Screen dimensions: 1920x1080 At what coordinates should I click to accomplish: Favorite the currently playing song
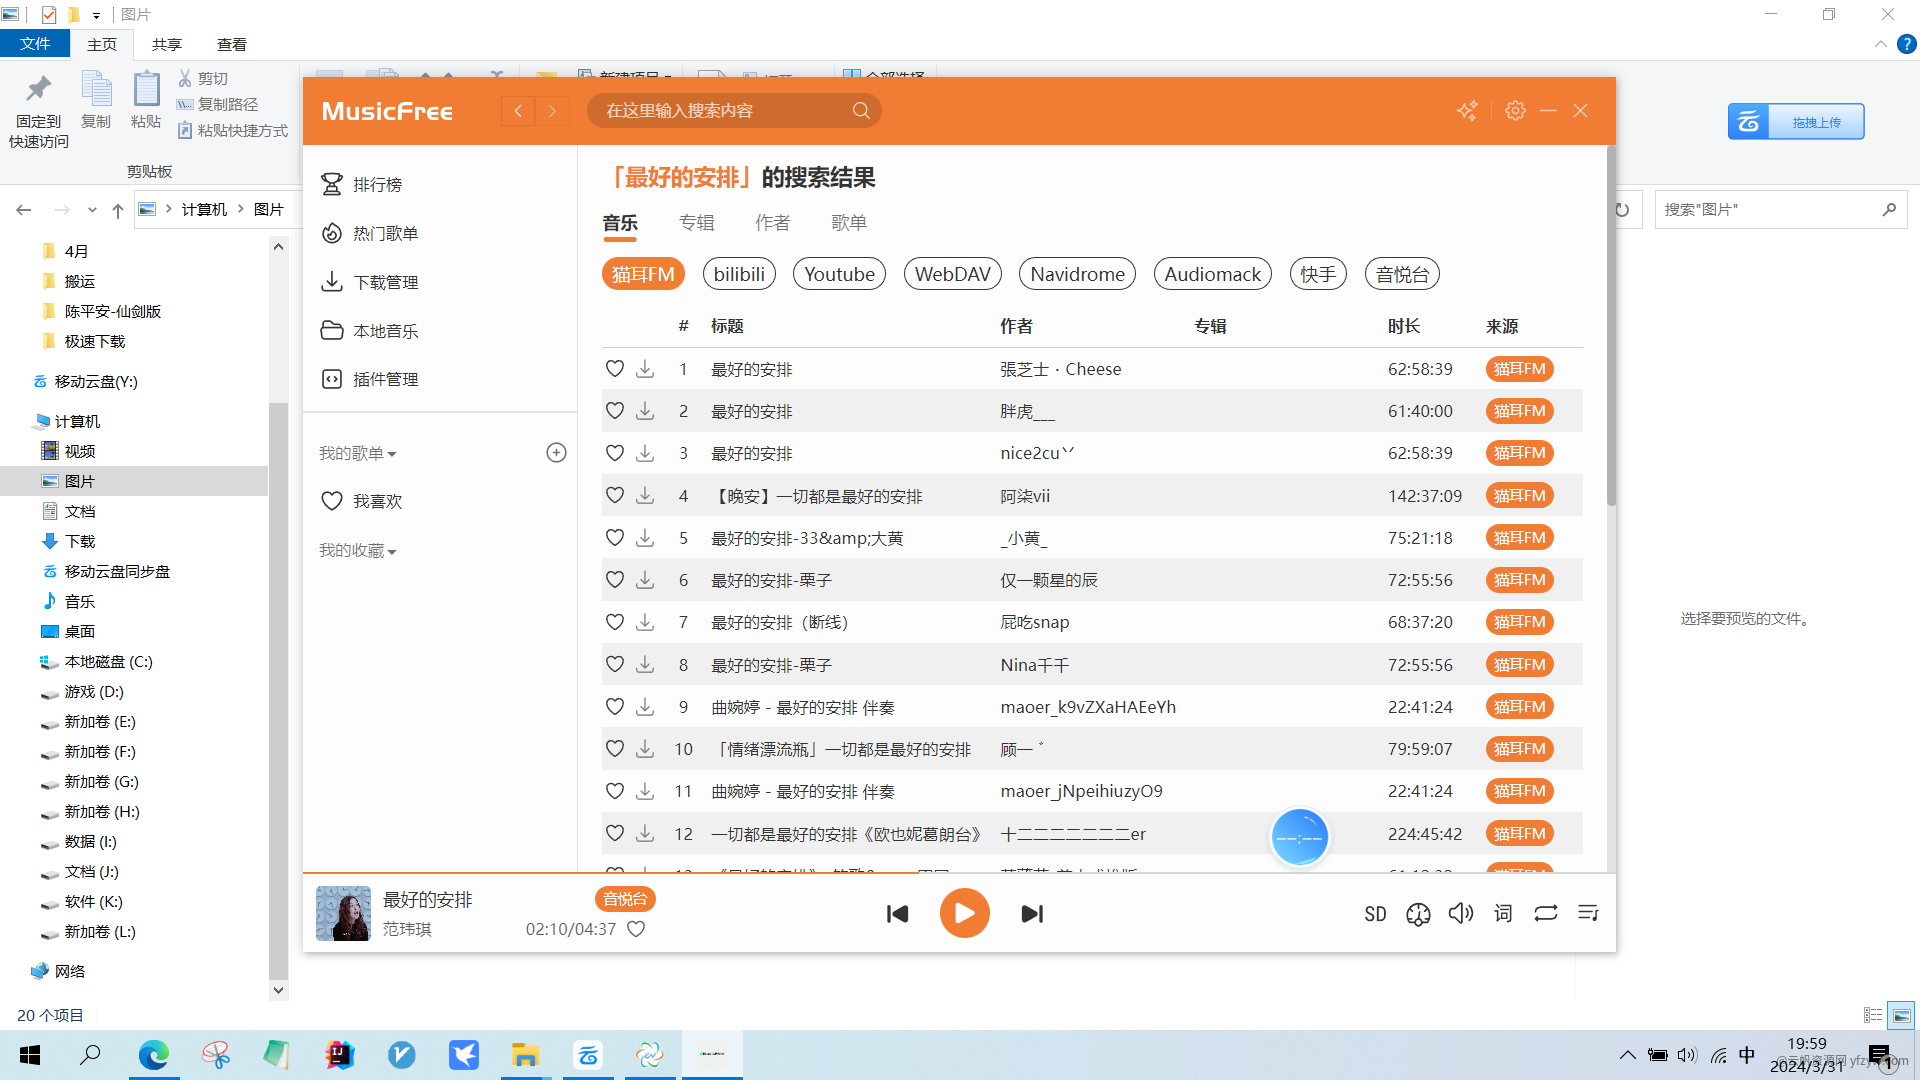click(636, 929)
